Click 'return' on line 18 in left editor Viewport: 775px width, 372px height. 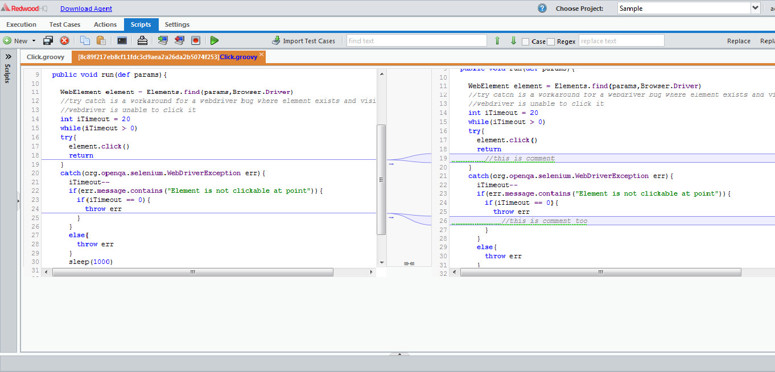81,155
